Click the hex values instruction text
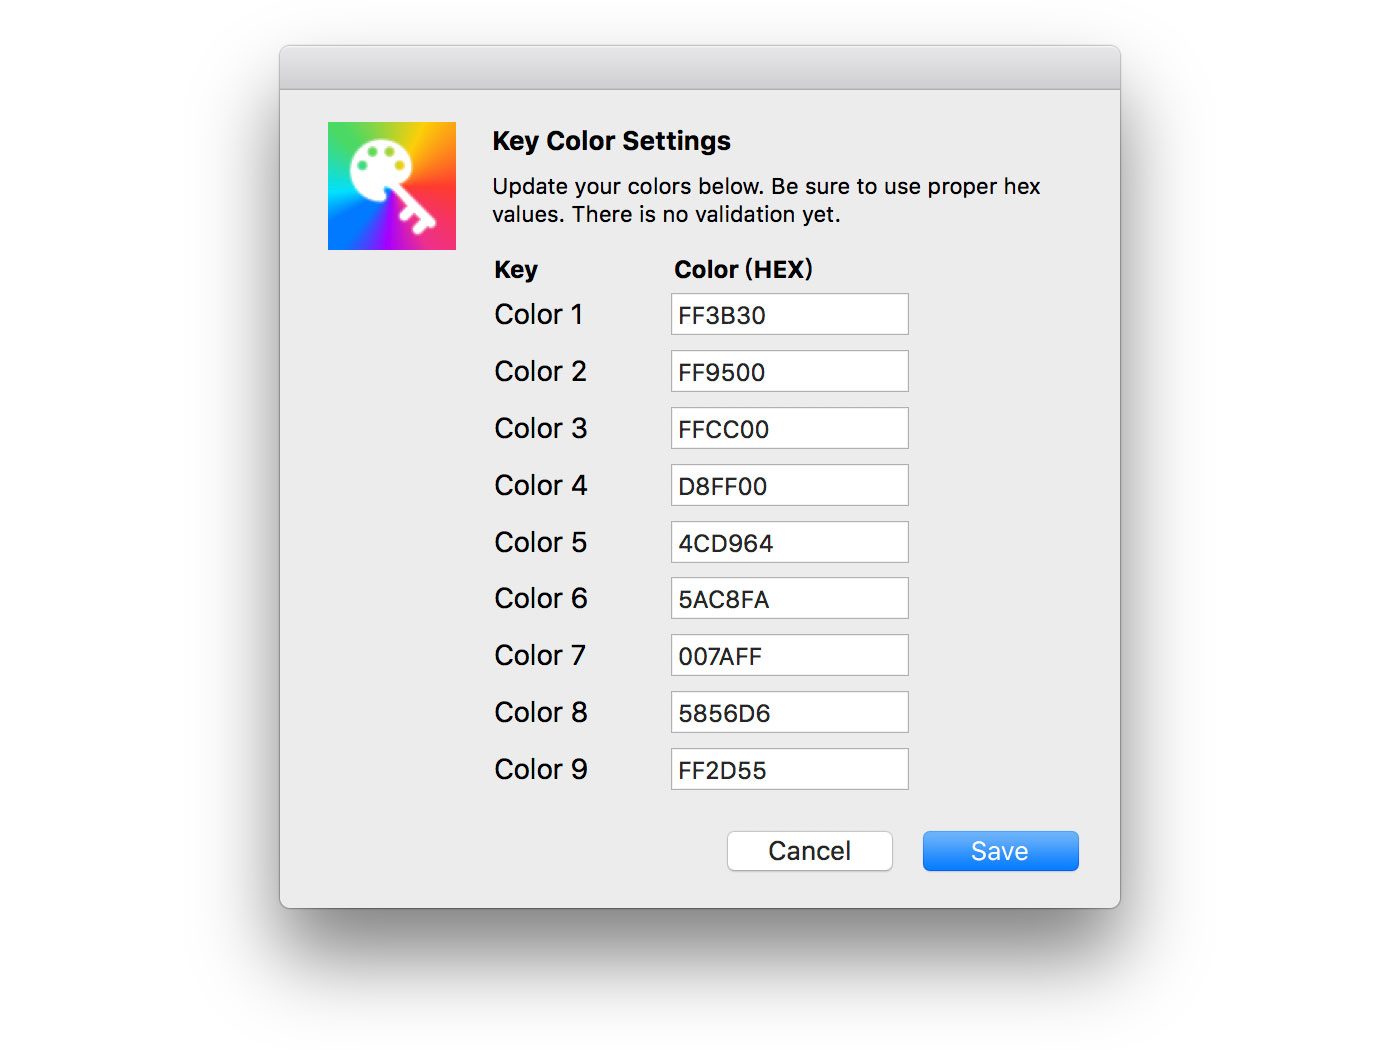 pos(766,200)
